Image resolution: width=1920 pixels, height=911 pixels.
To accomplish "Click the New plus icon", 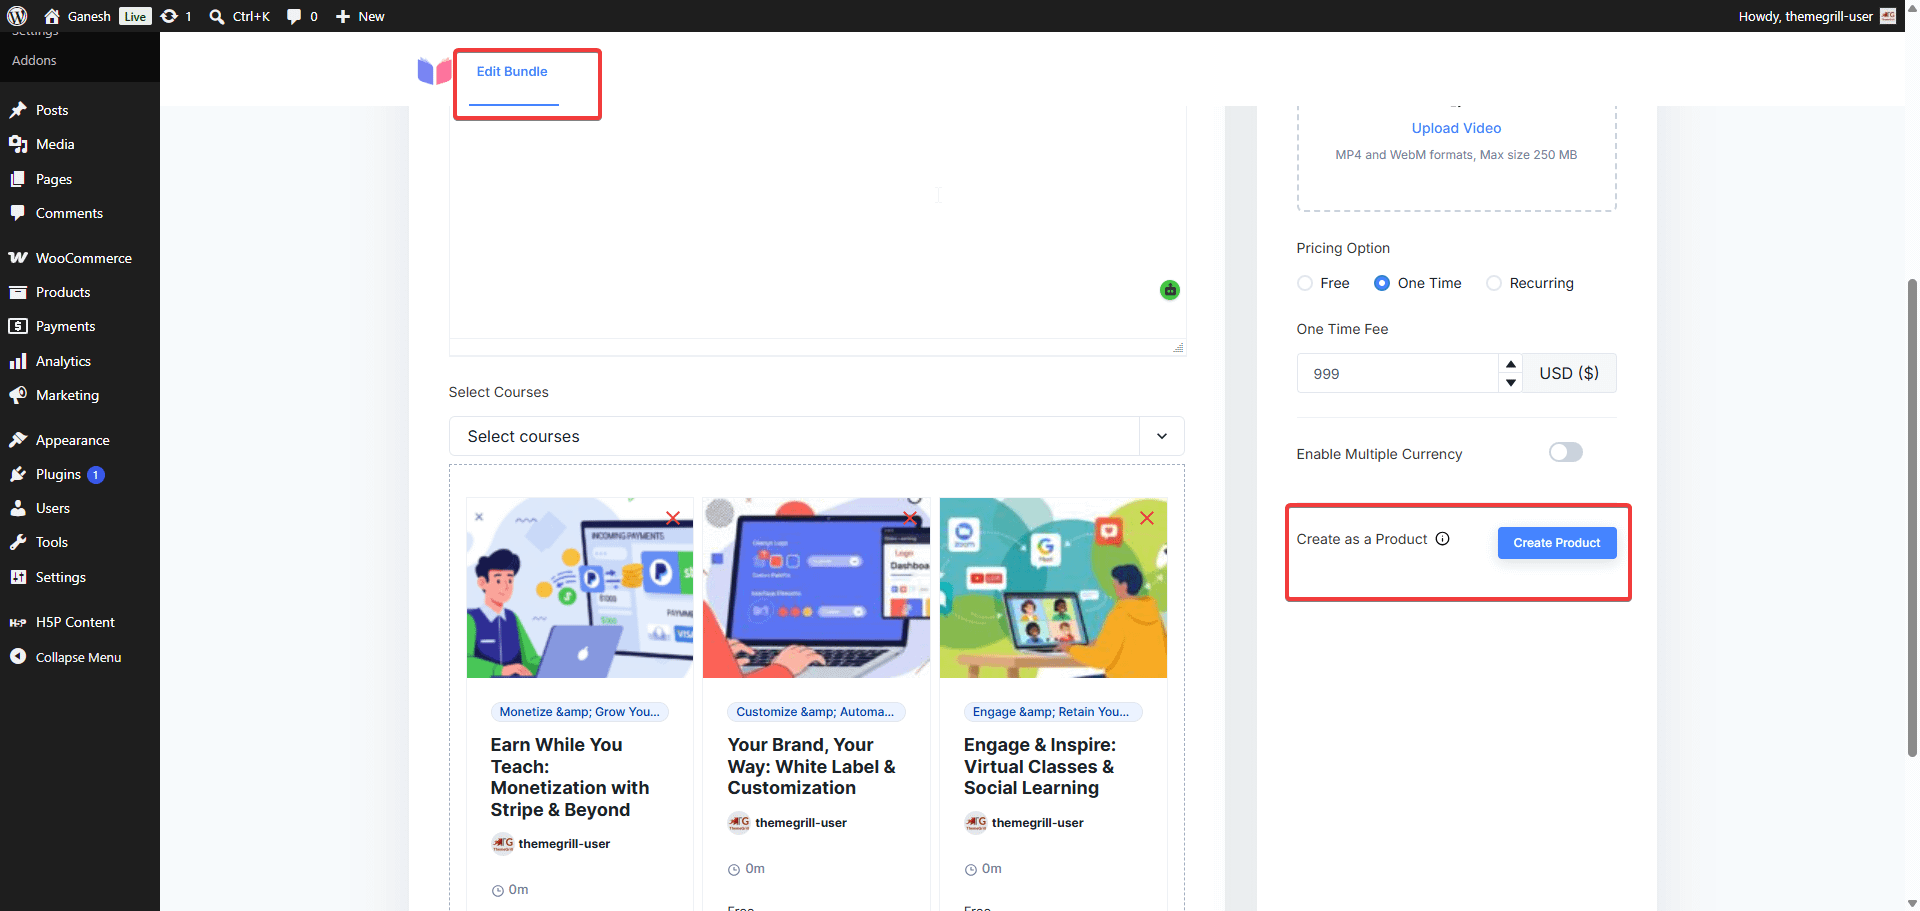I will coord(342,16).
